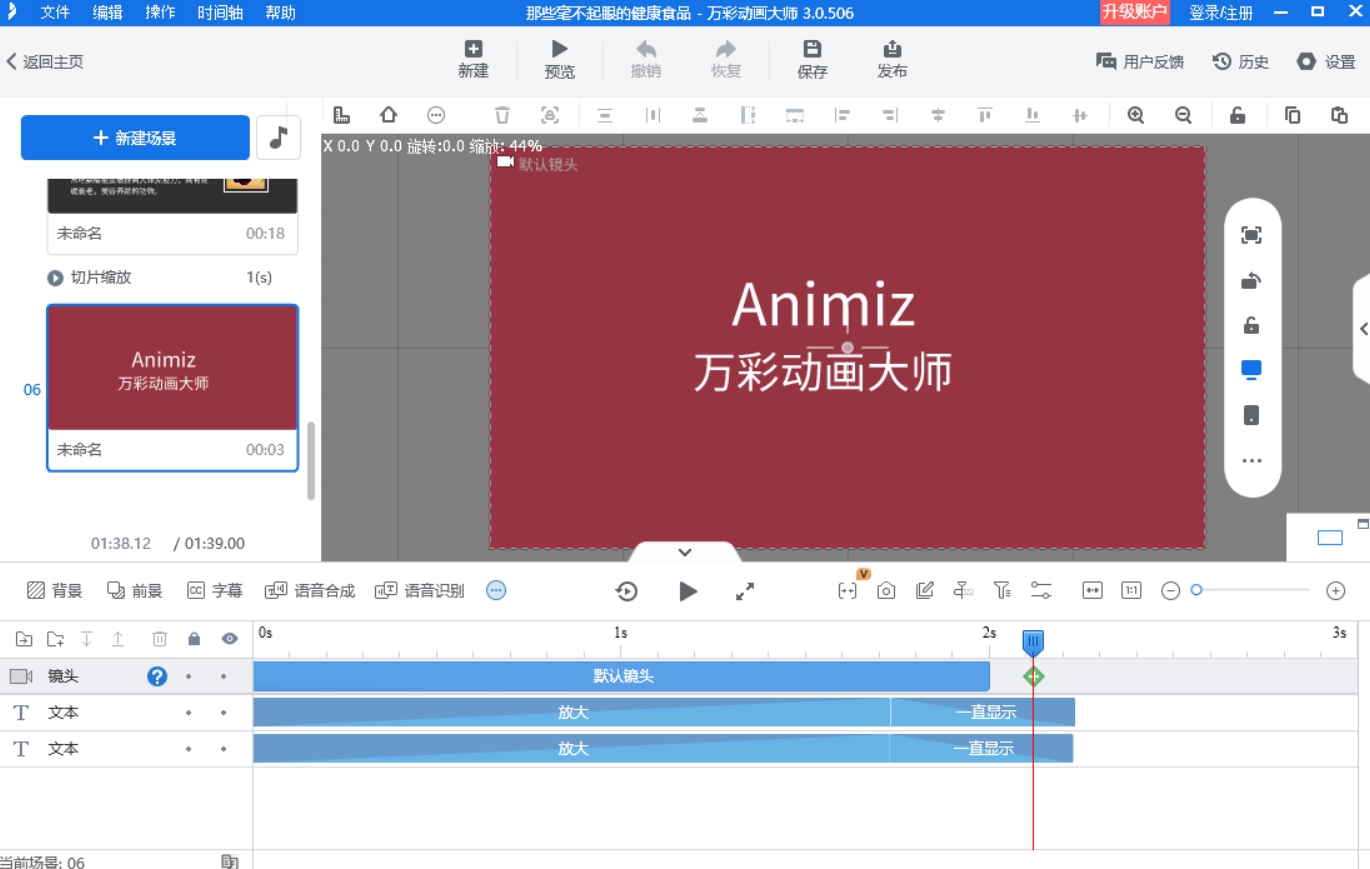
Task: Click the blue playhead marker on timeline
Action: 1033,642
